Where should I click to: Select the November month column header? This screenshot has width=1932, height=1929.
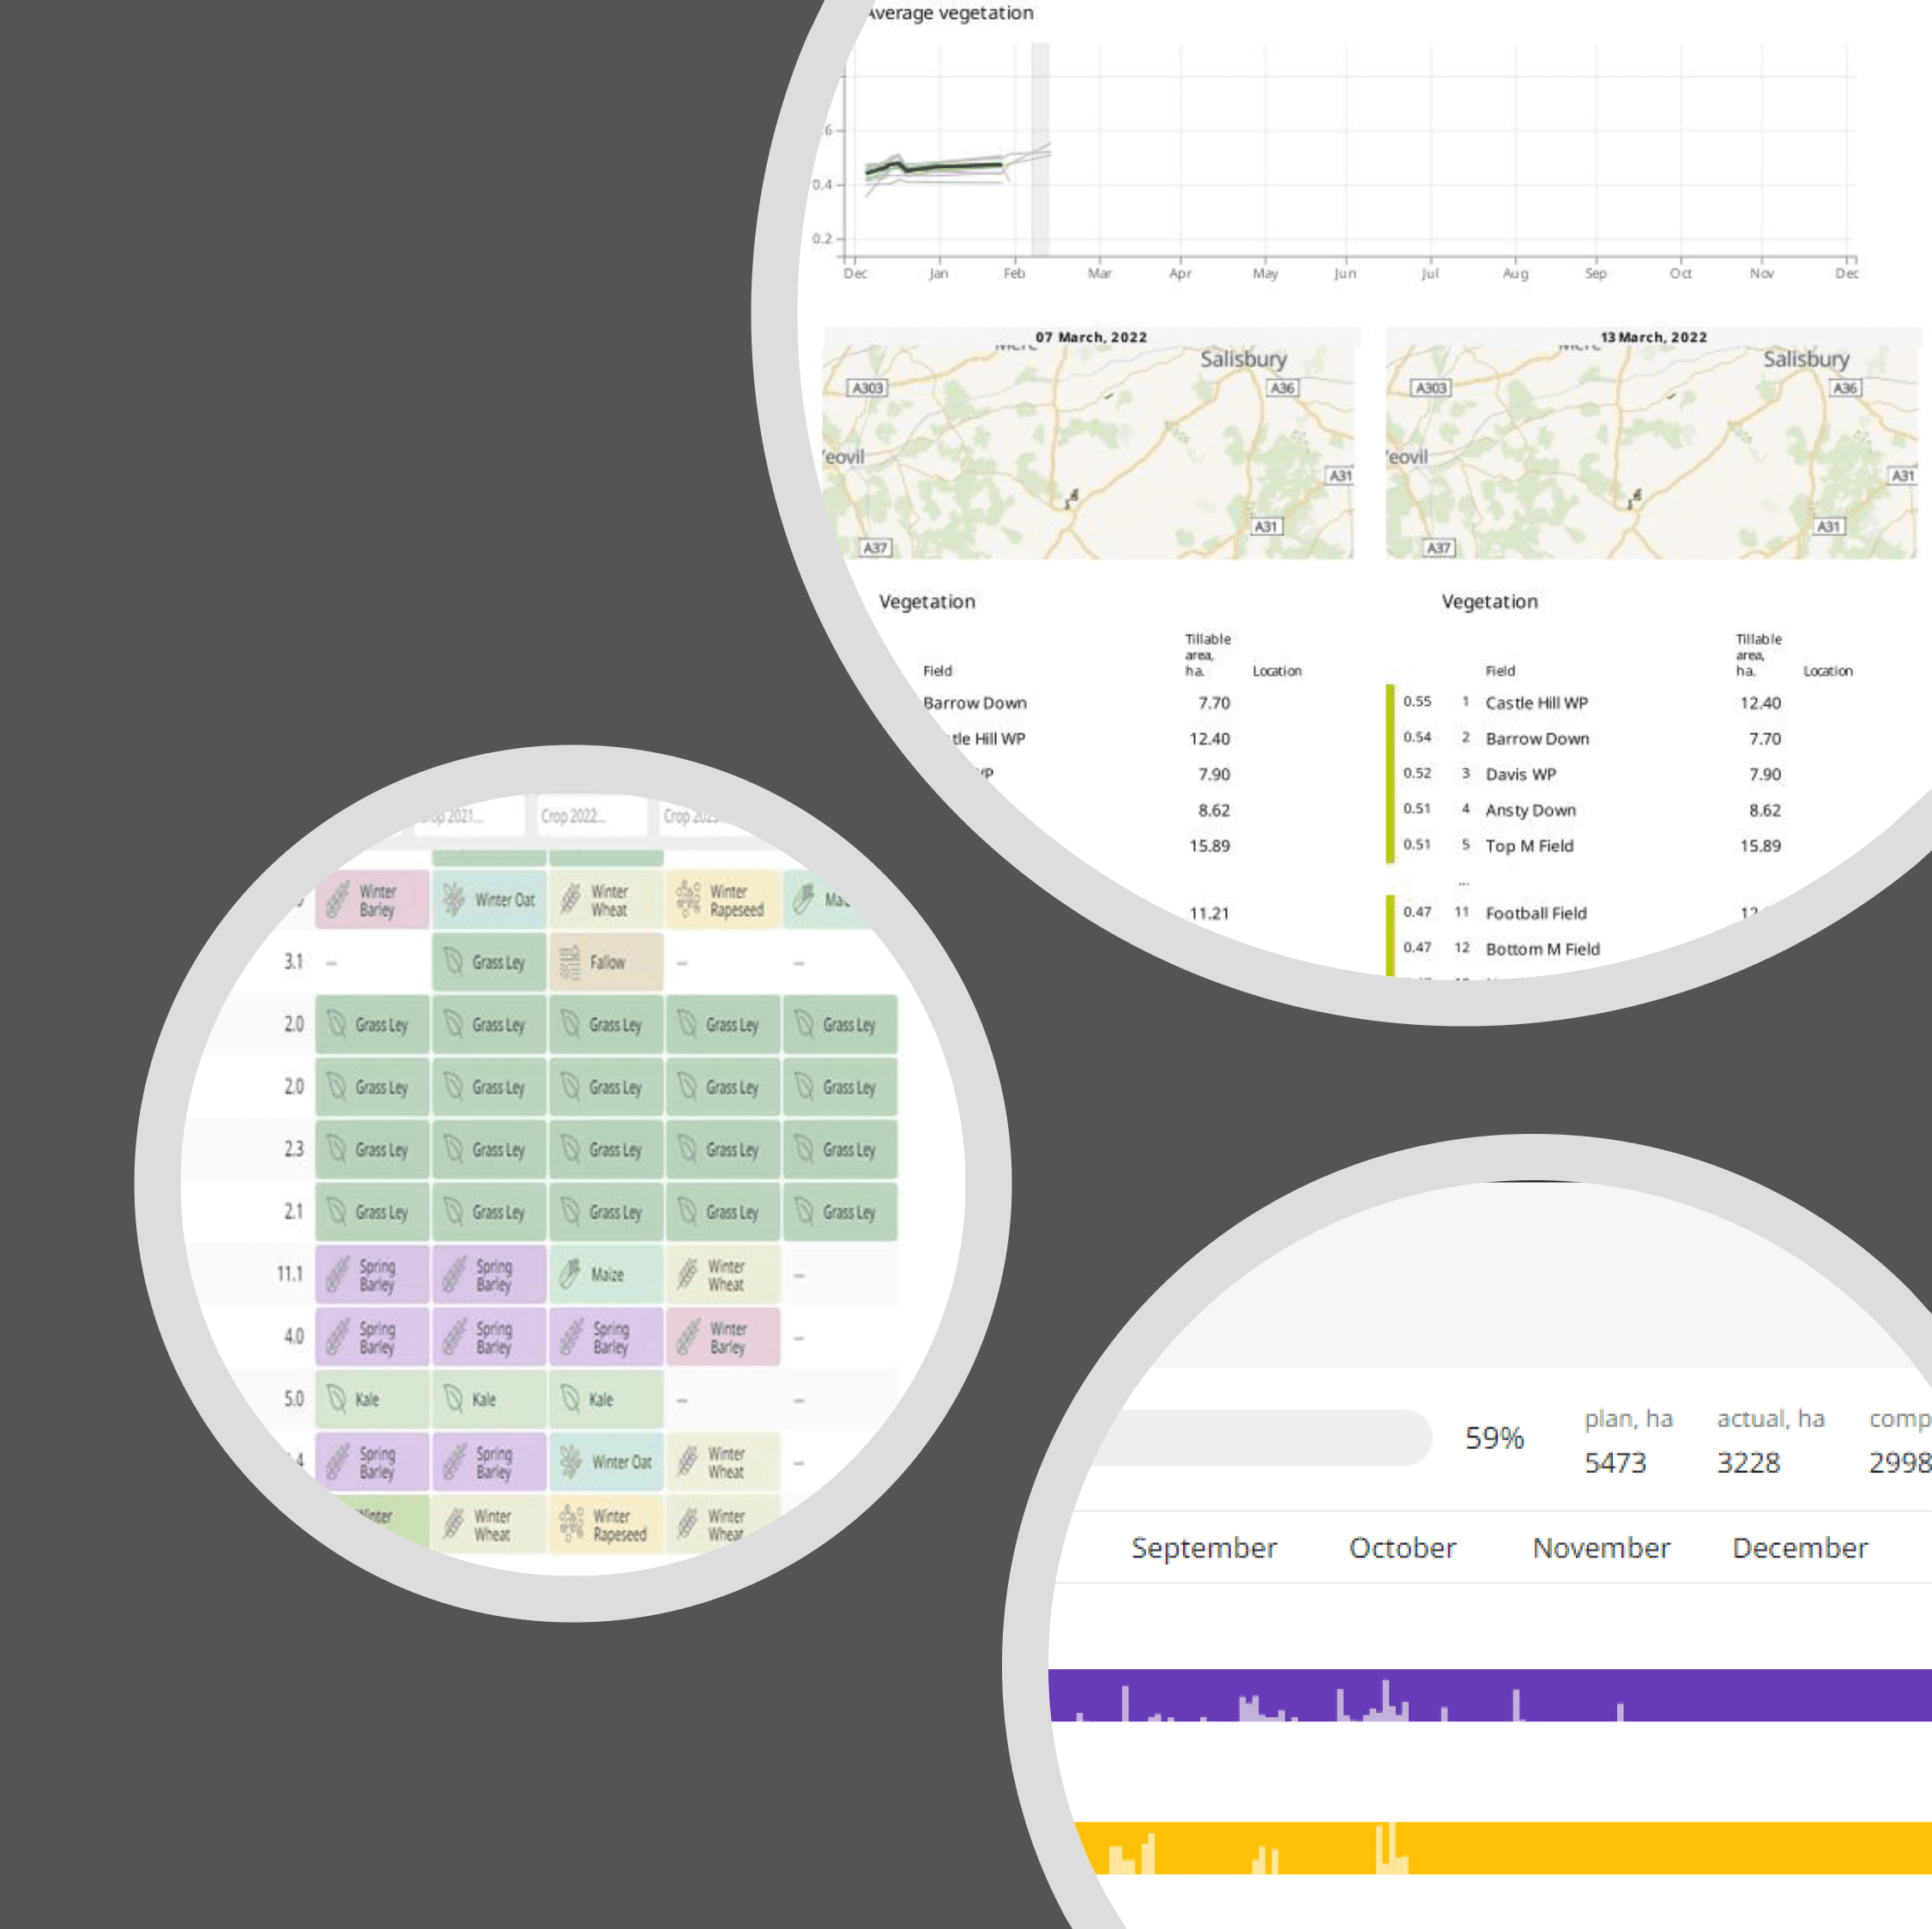point(1601,1548)
